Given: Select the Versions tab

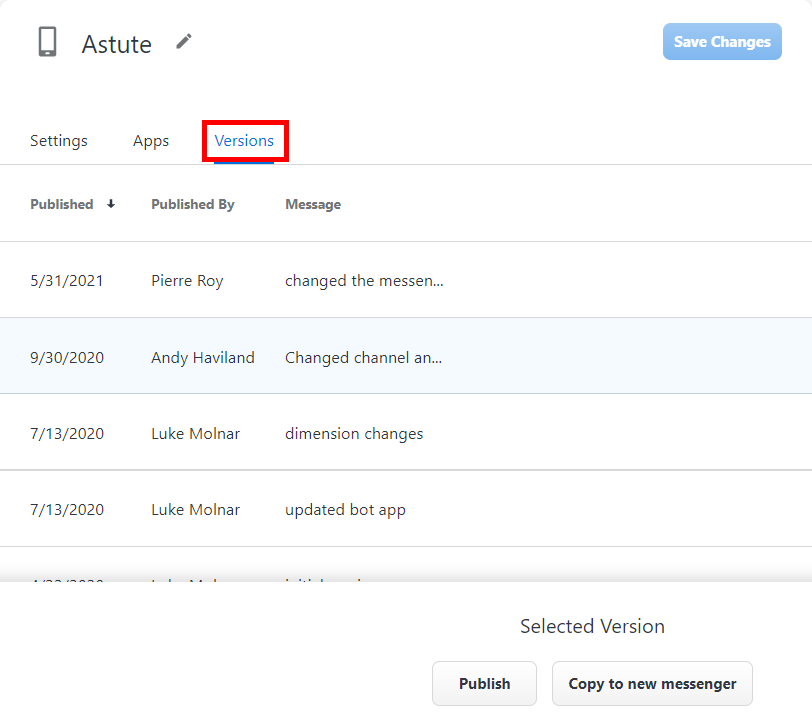Looking at the screenshot, I should (x=244, y=141).
